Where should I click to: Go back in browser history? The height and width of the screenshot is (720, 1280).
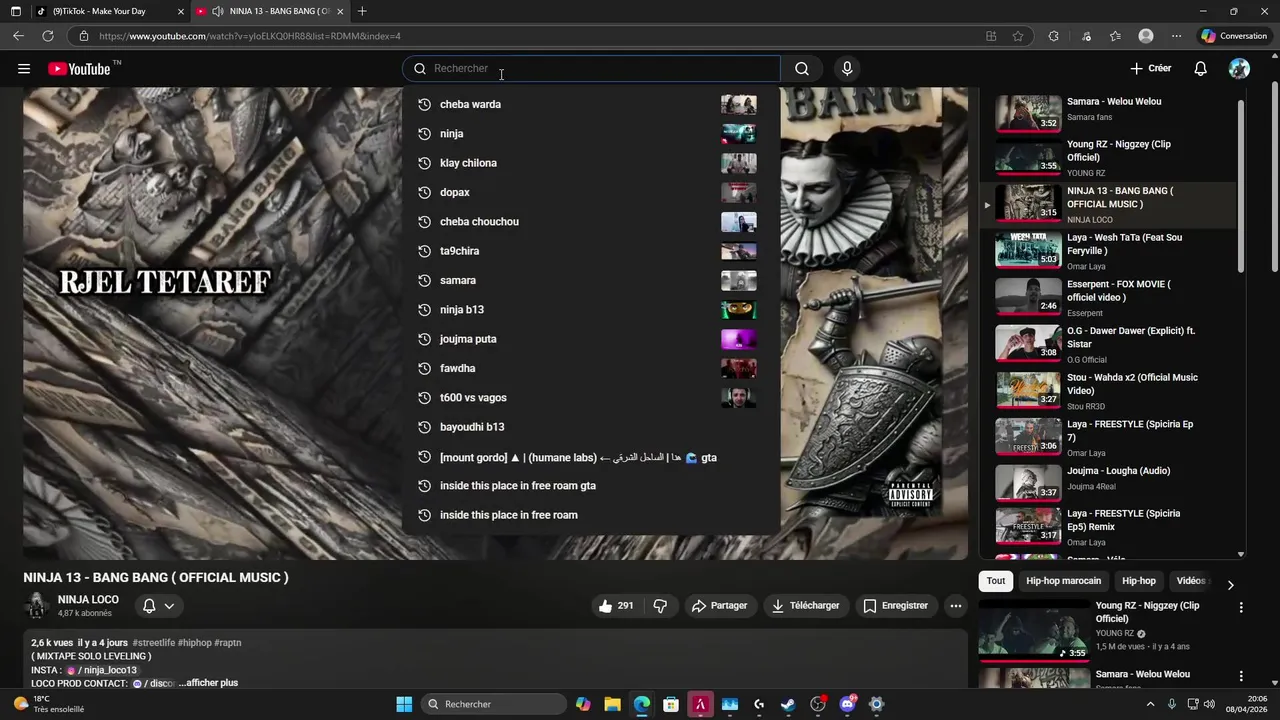click(x=18, y=36)
